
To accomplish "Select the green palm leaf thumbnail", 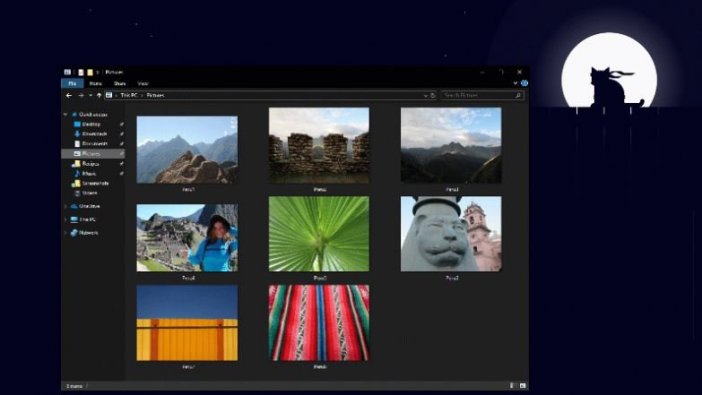I will point(319,234).
